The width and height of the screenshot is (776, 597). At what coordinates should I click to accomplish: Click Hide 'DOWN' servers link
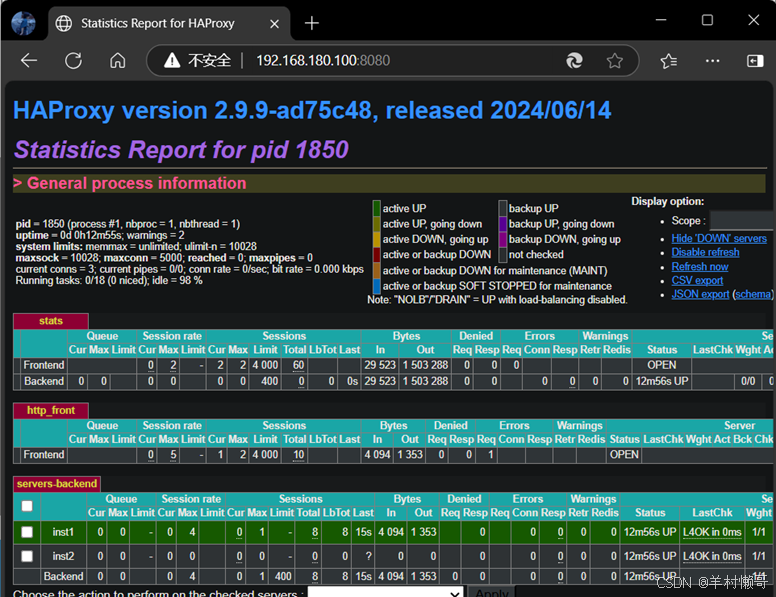click(719, 238)
